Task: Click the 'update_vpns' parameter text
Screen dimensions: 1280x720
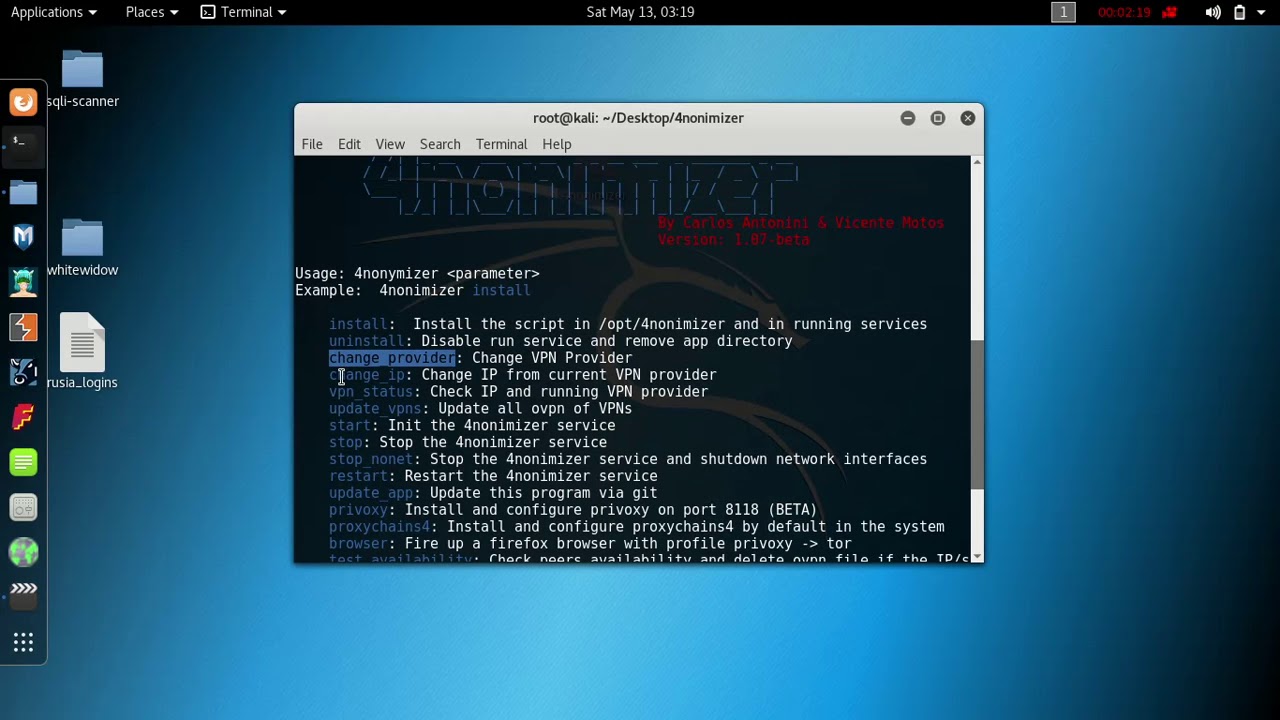Action: coord(375,409)
